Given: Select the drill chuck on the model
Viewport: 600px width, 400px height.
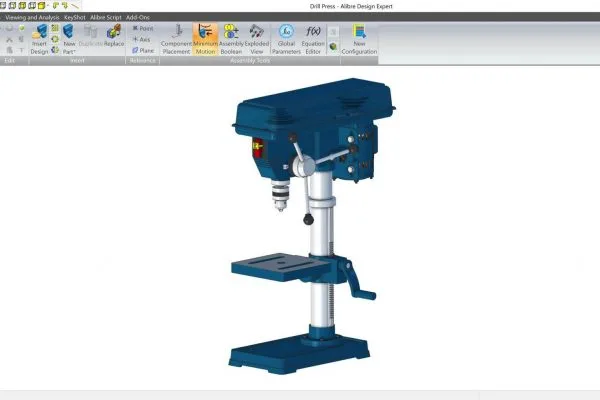Looking at the screenshot, I should (280, 195).
